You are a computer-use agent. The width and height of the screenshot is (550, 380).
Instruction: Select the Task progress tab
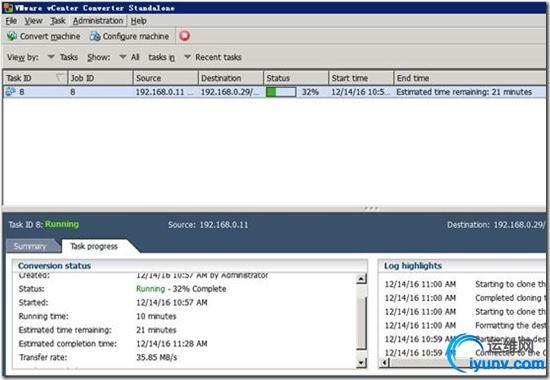(x=94, y=246)
